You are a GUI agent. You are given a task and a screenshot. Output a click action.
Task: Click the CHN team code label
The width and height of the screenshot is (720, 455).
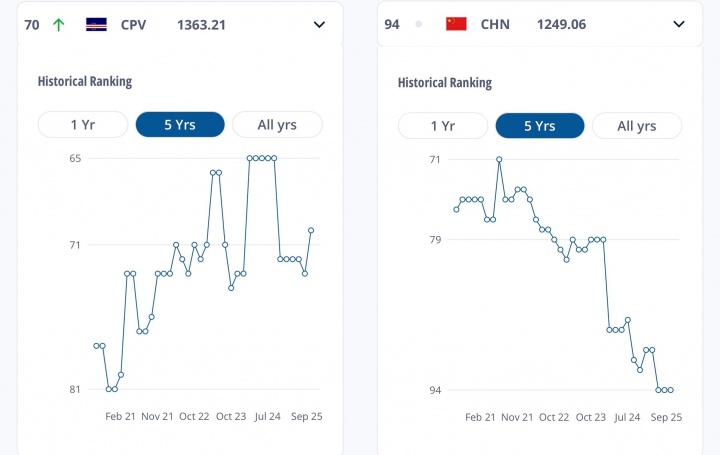click(x=494, y=24)
